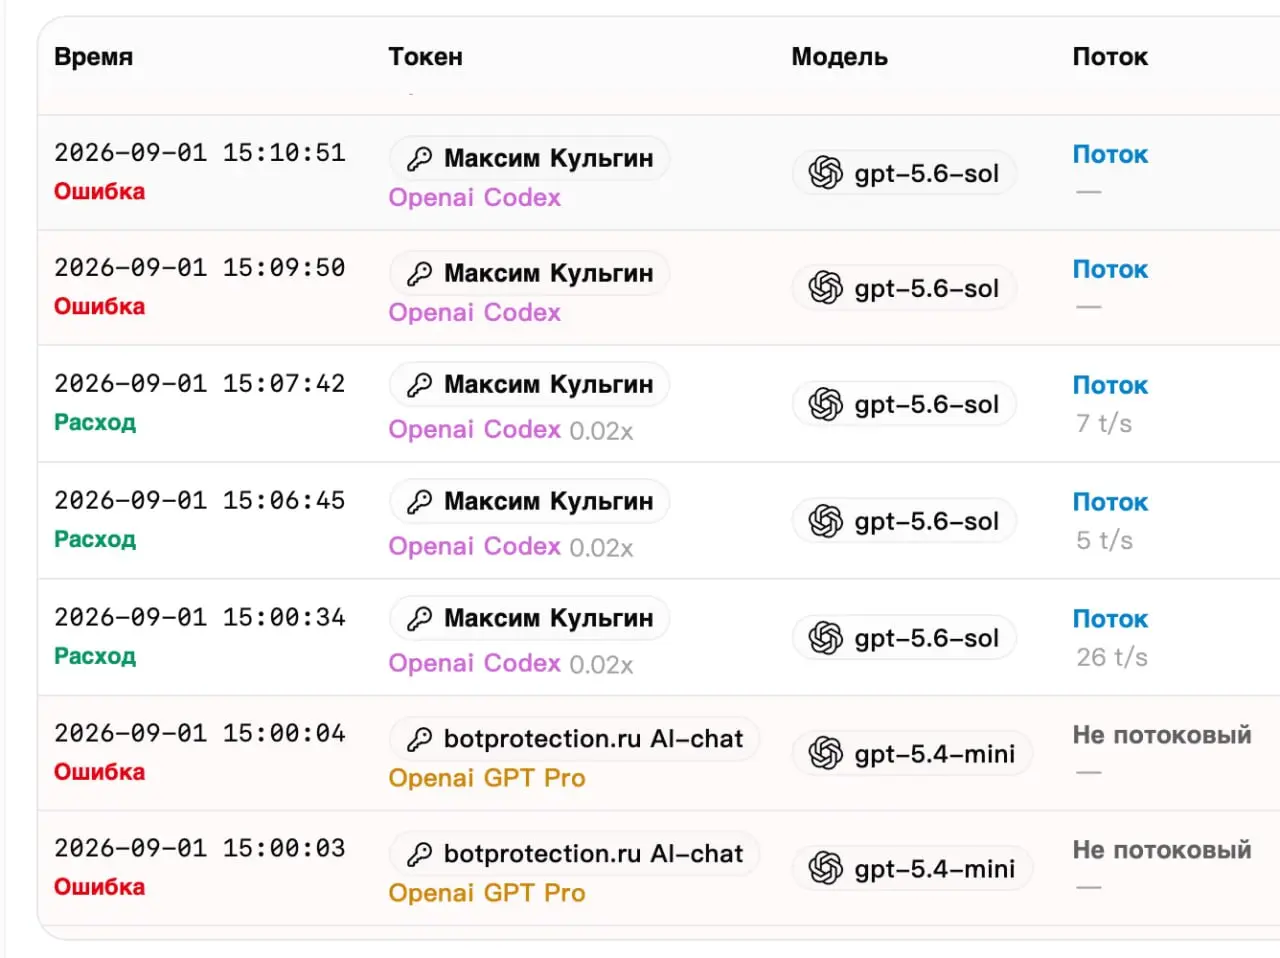Click "Максим Кульгин" token name in 15:10:51 row
Viewport: 1280px width, 958px height.
[549, 159]
